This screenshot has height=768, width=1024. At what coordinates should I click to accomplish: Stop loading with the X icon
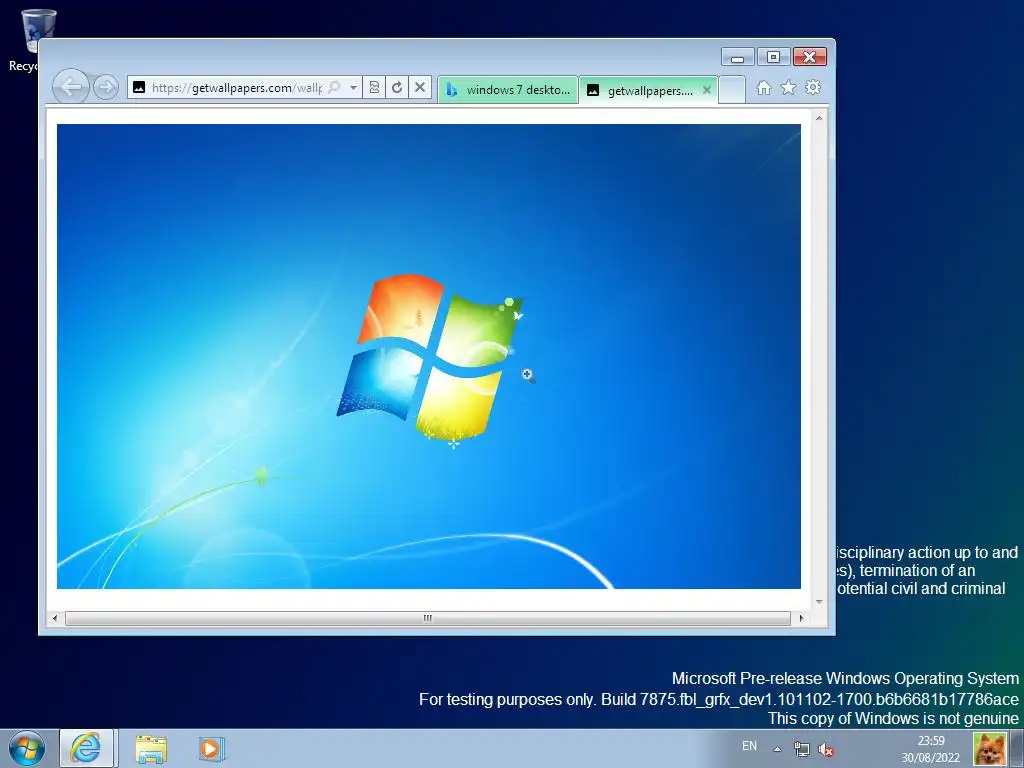(x=420, y=88)
